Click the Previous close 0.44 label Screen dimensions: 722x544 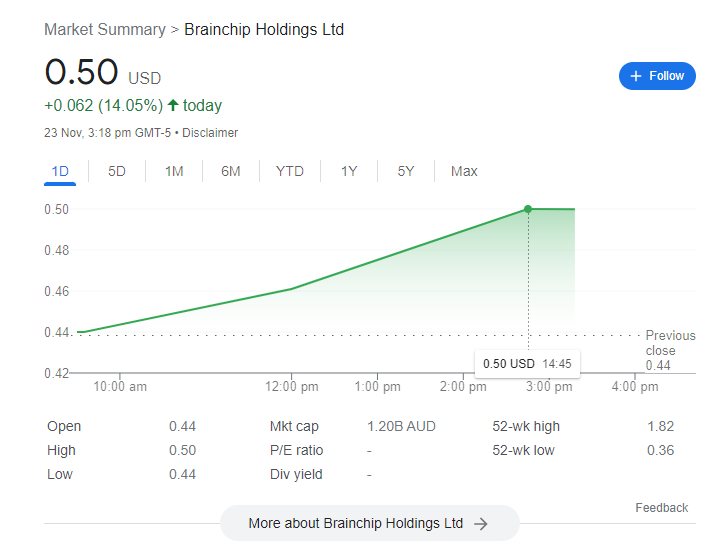click(x=670, y=350)
